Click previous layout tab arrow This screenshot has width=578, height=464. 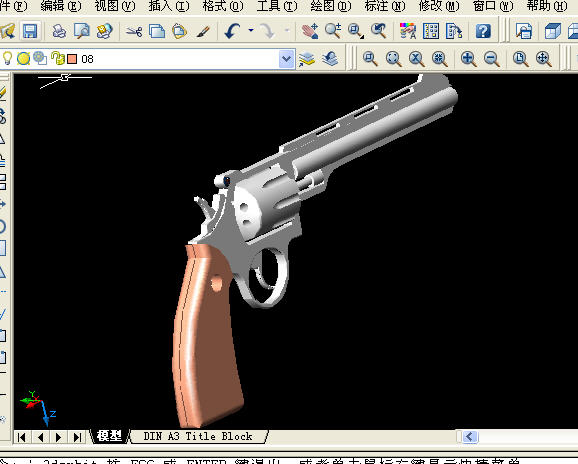click(41, 437)
